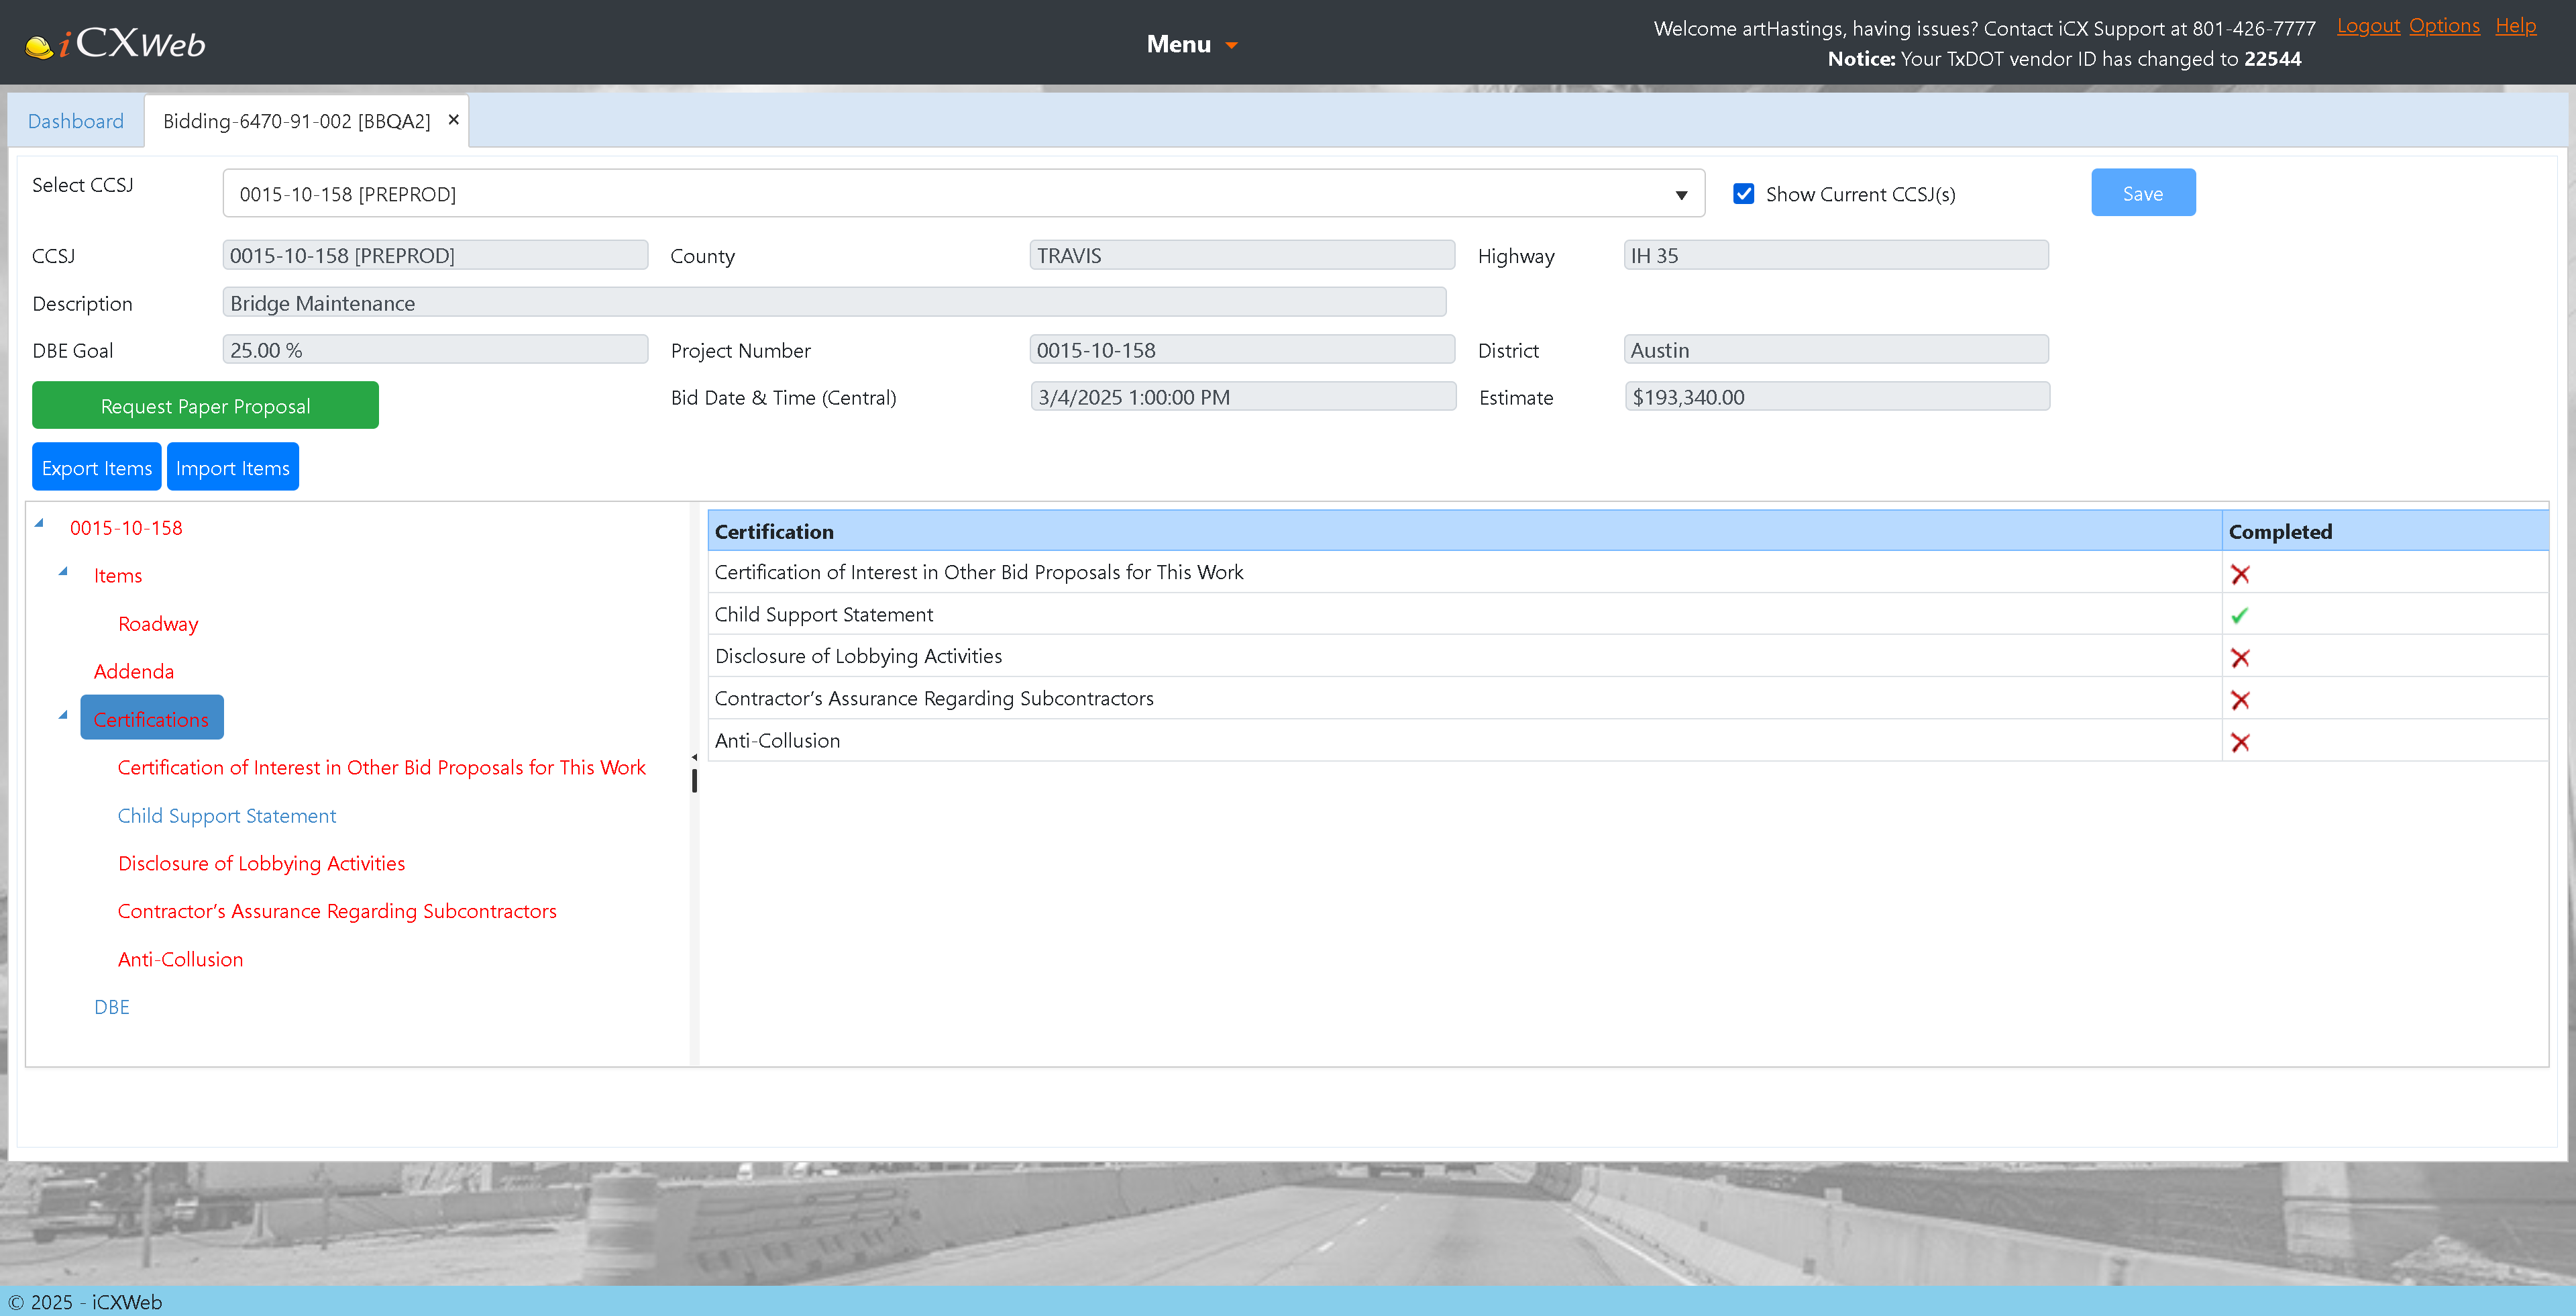Viewport: 2576px width, 1316px height.
Task: Click red X for Contractor's Assurance row
Action: (2240, 700)
